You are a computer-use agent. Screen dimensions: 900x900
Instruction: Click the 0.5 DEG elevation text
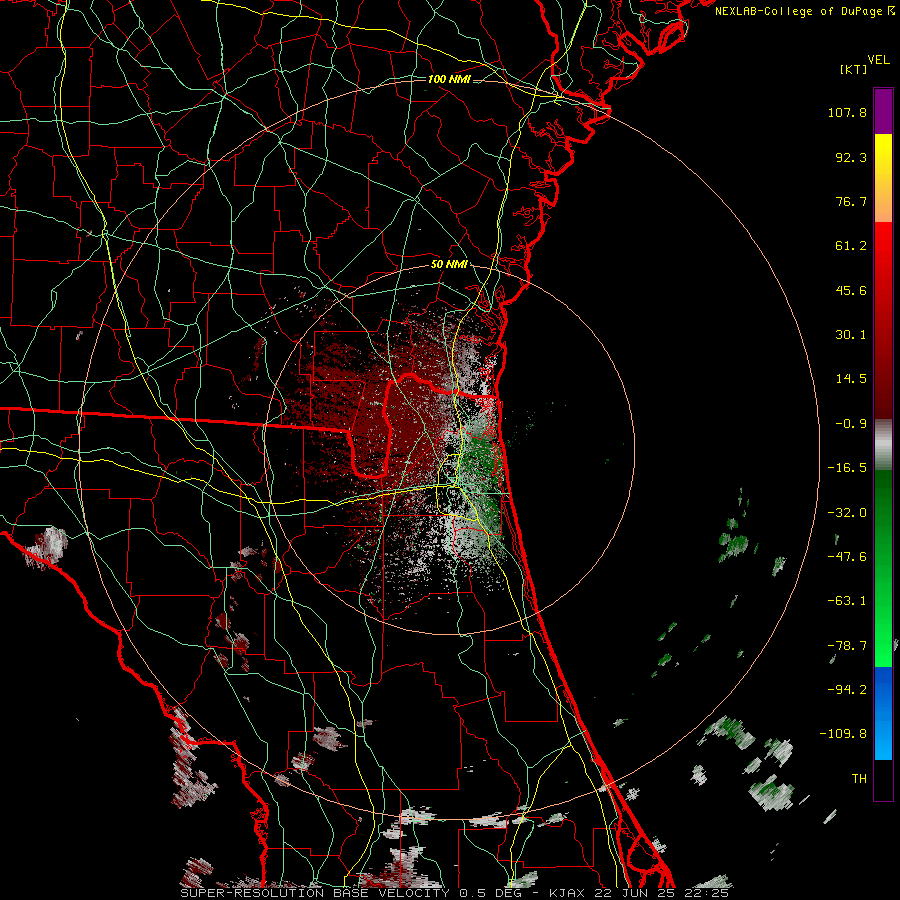489,893
